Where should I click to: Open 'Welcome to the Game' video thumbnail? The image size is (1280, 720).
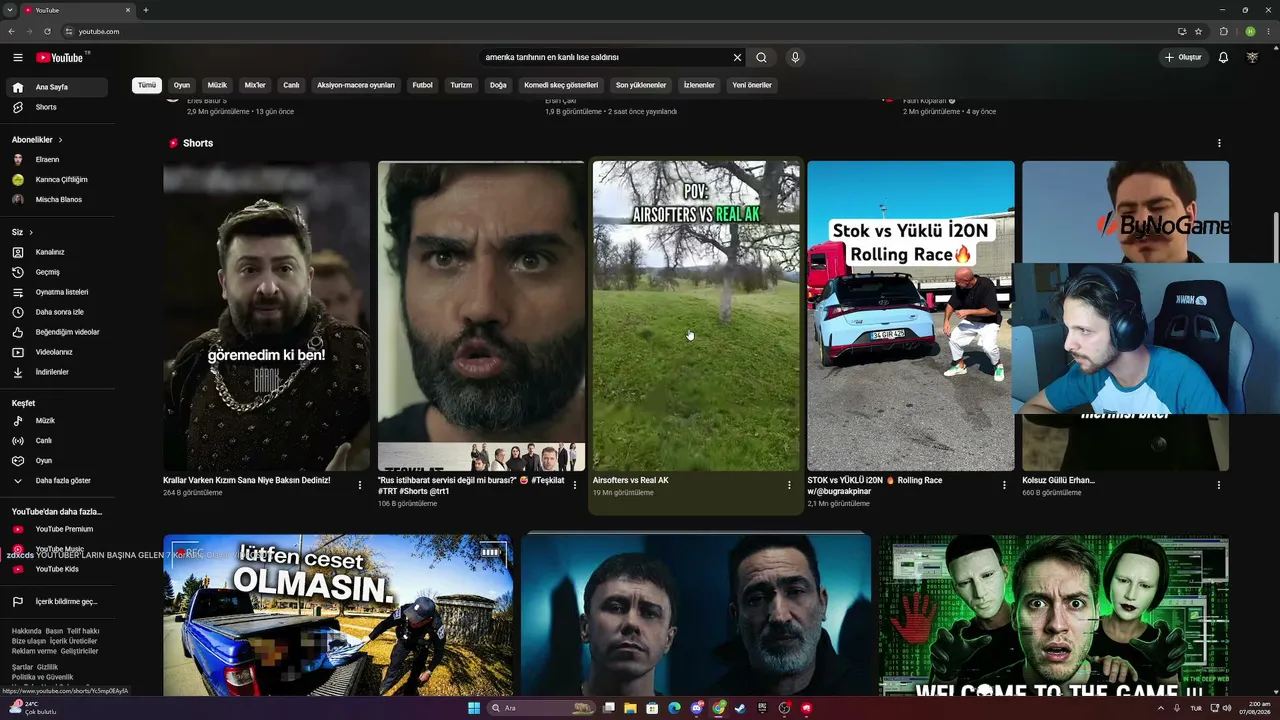pos(1054,615)
